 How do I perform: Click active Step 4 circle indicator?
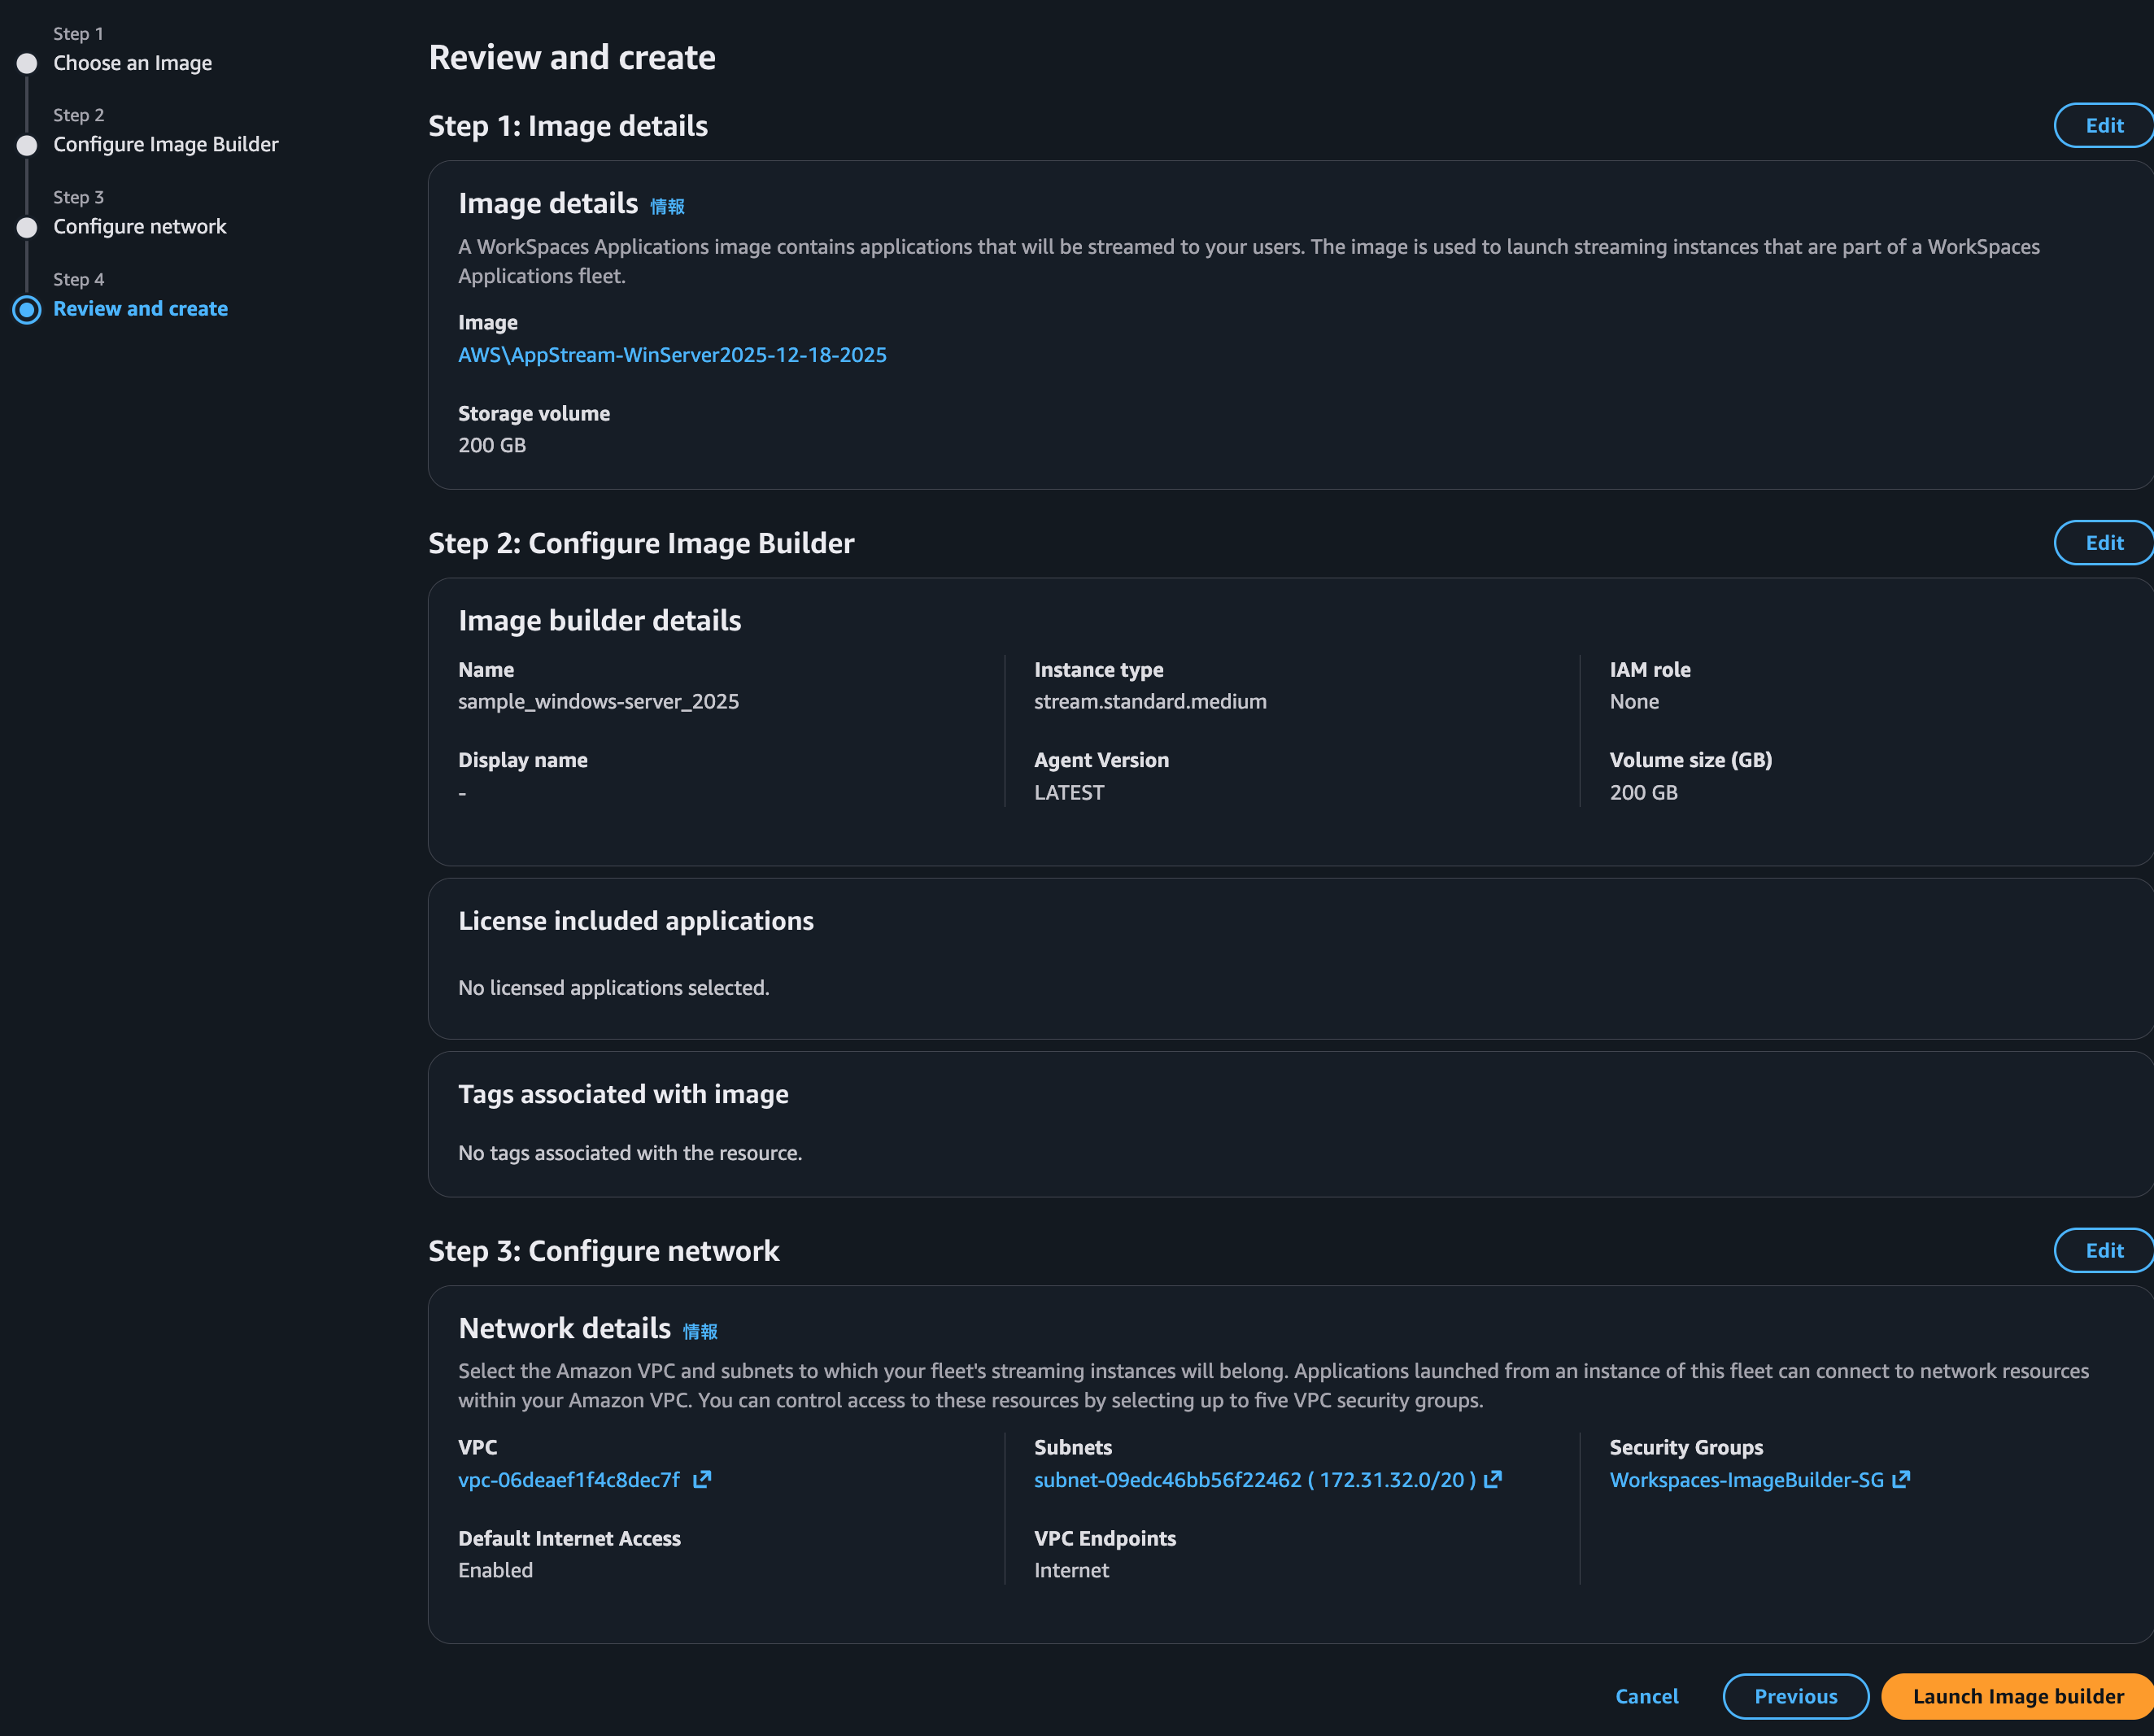27,309
